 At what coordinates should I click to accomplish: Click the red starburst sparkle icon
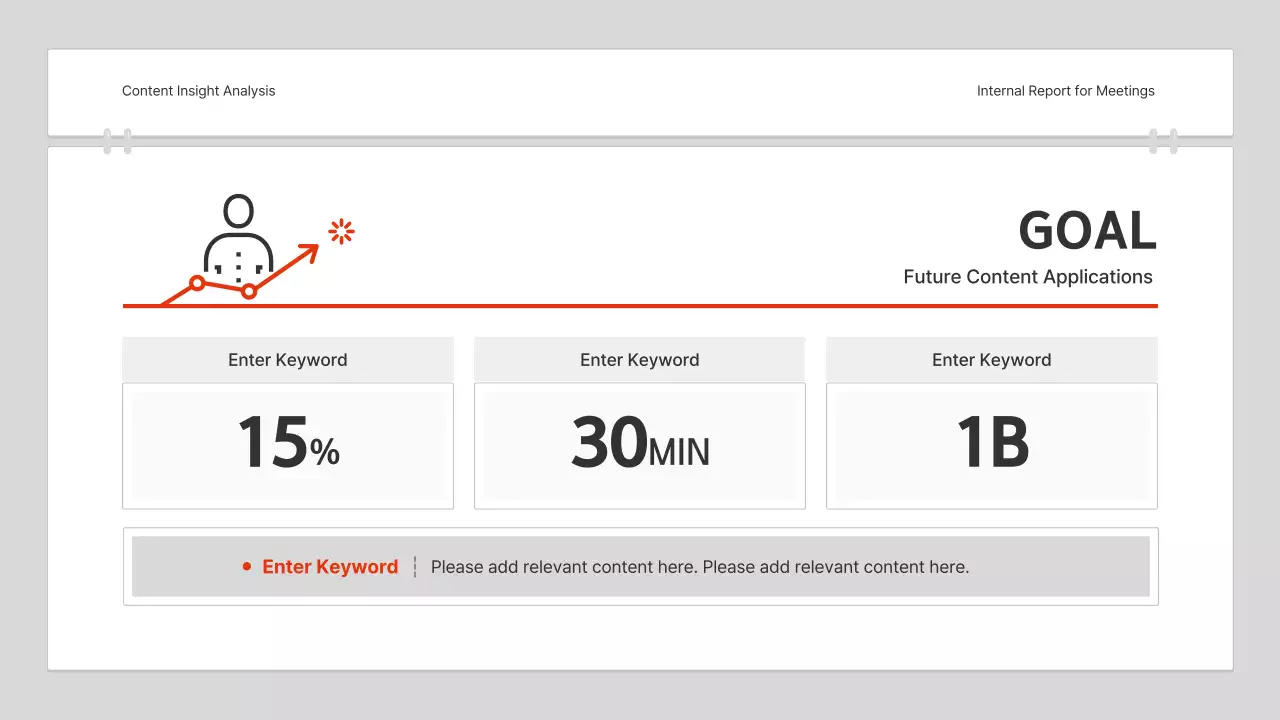341,231
